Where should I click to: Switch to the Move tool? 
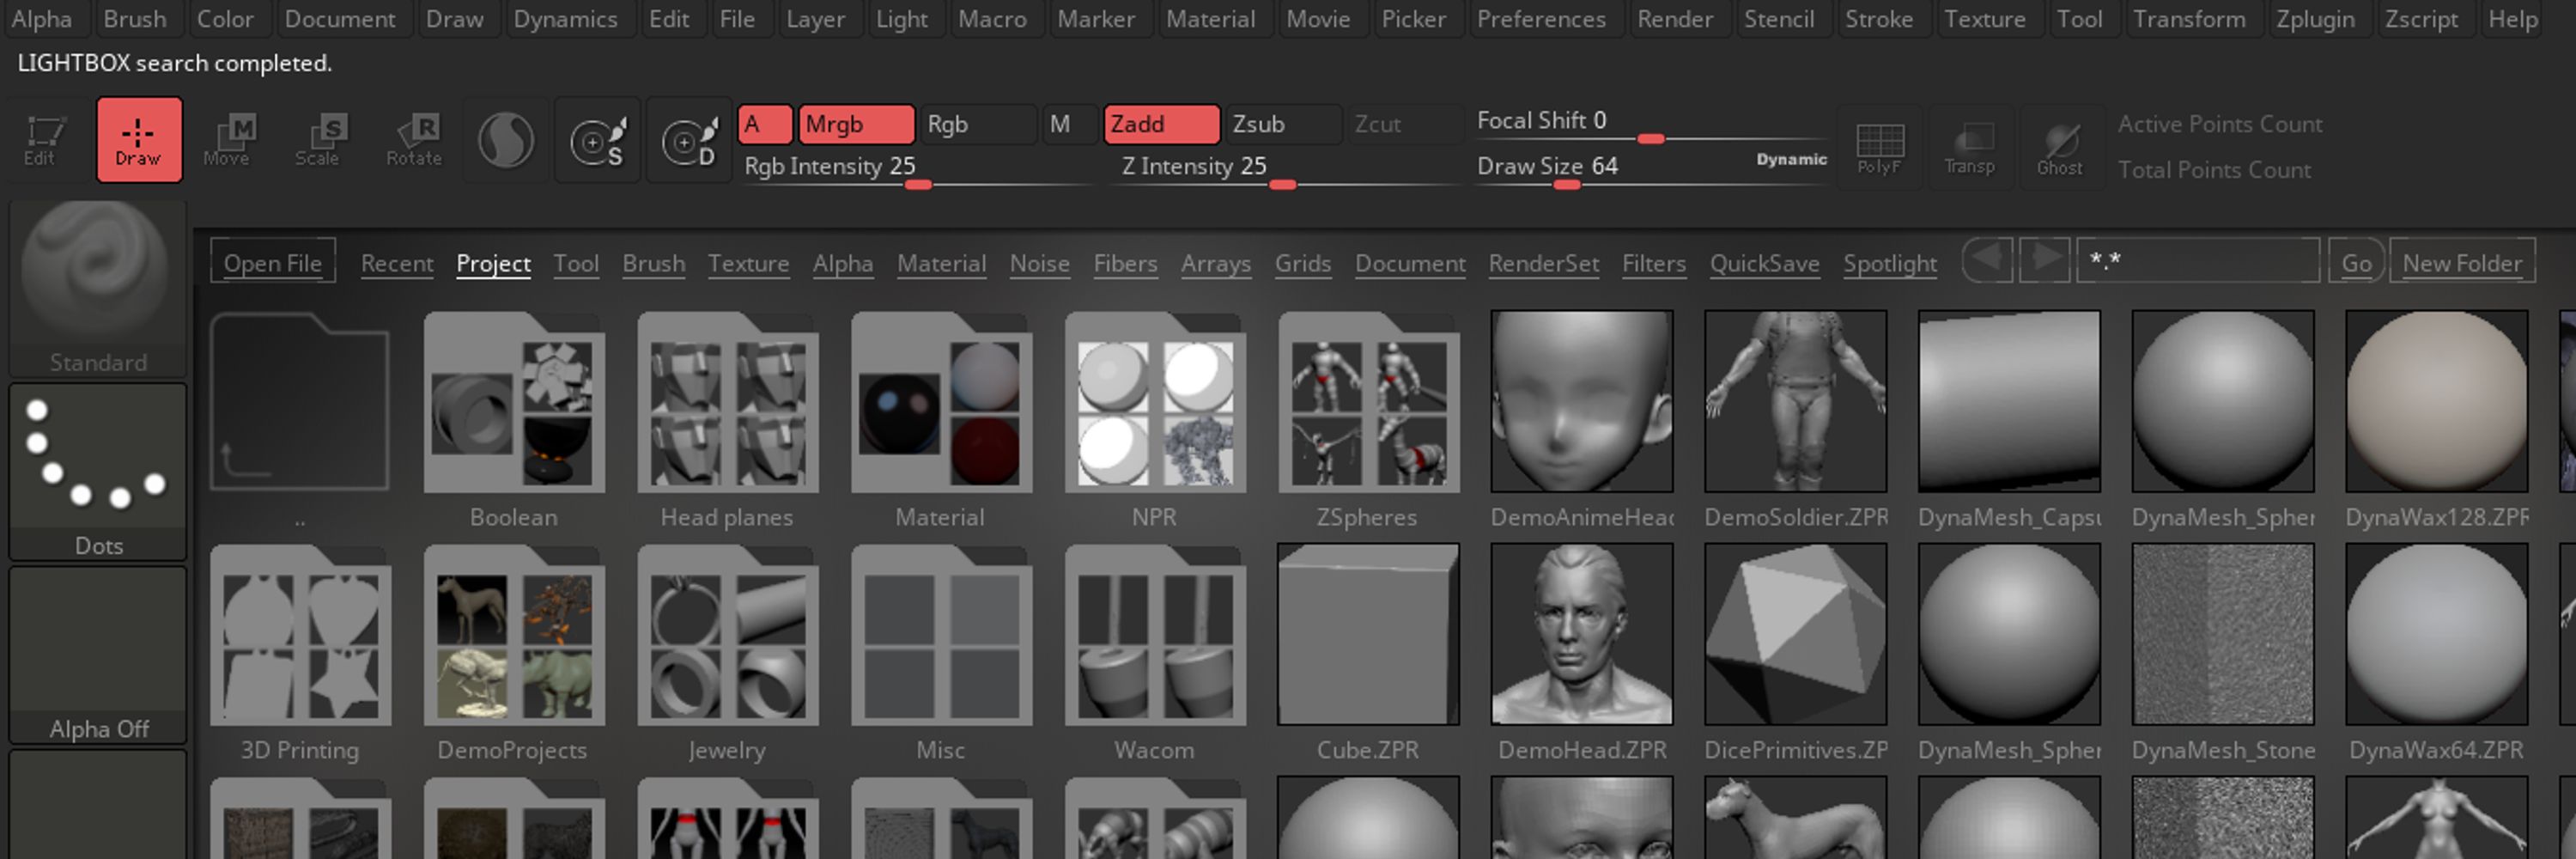click(x=229, y=140)
